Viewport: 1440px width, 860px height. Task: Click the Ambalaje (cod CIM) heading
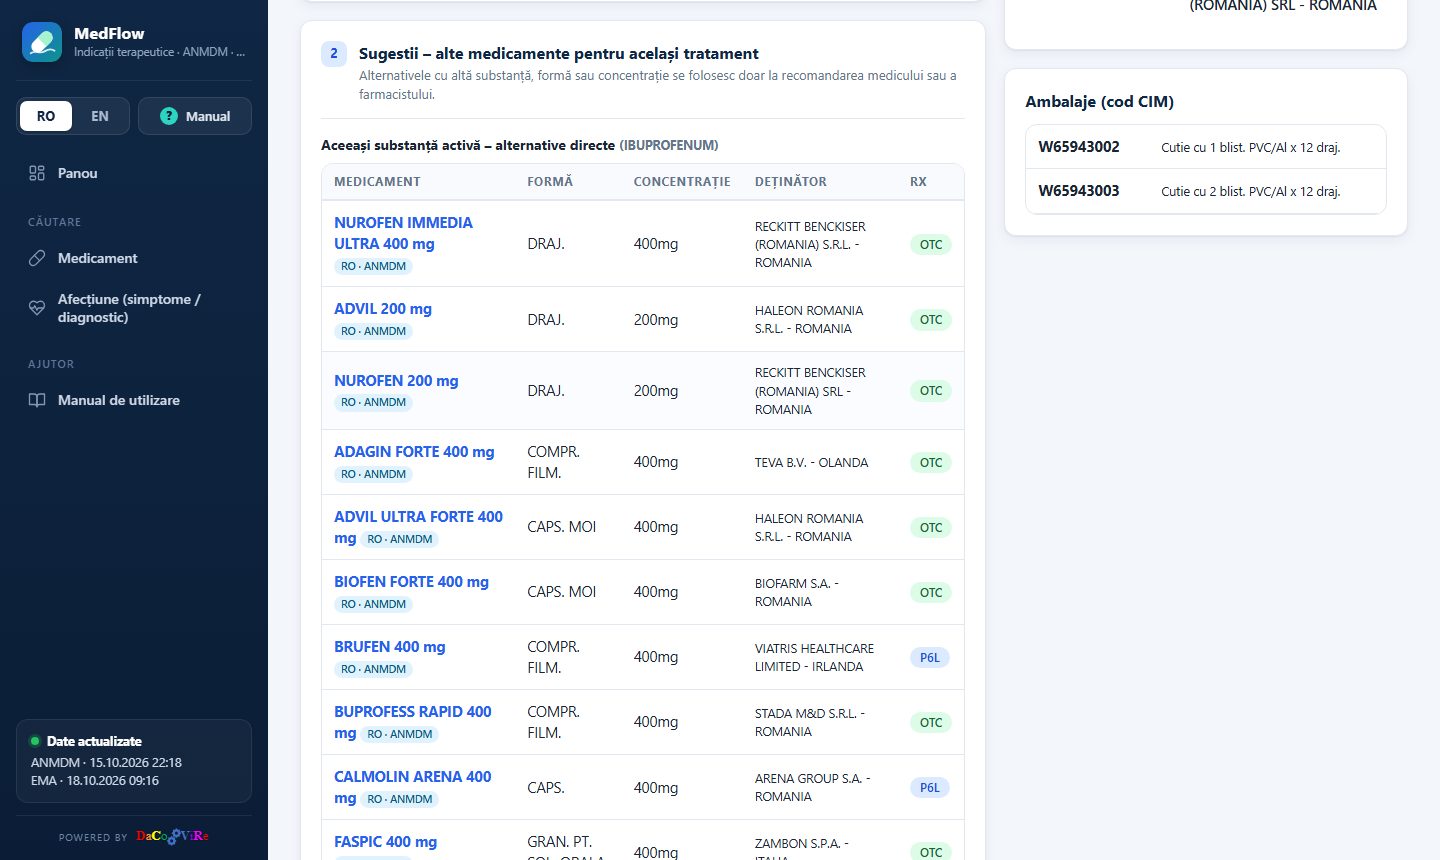pyautogui.click(x=1100, y=102)
